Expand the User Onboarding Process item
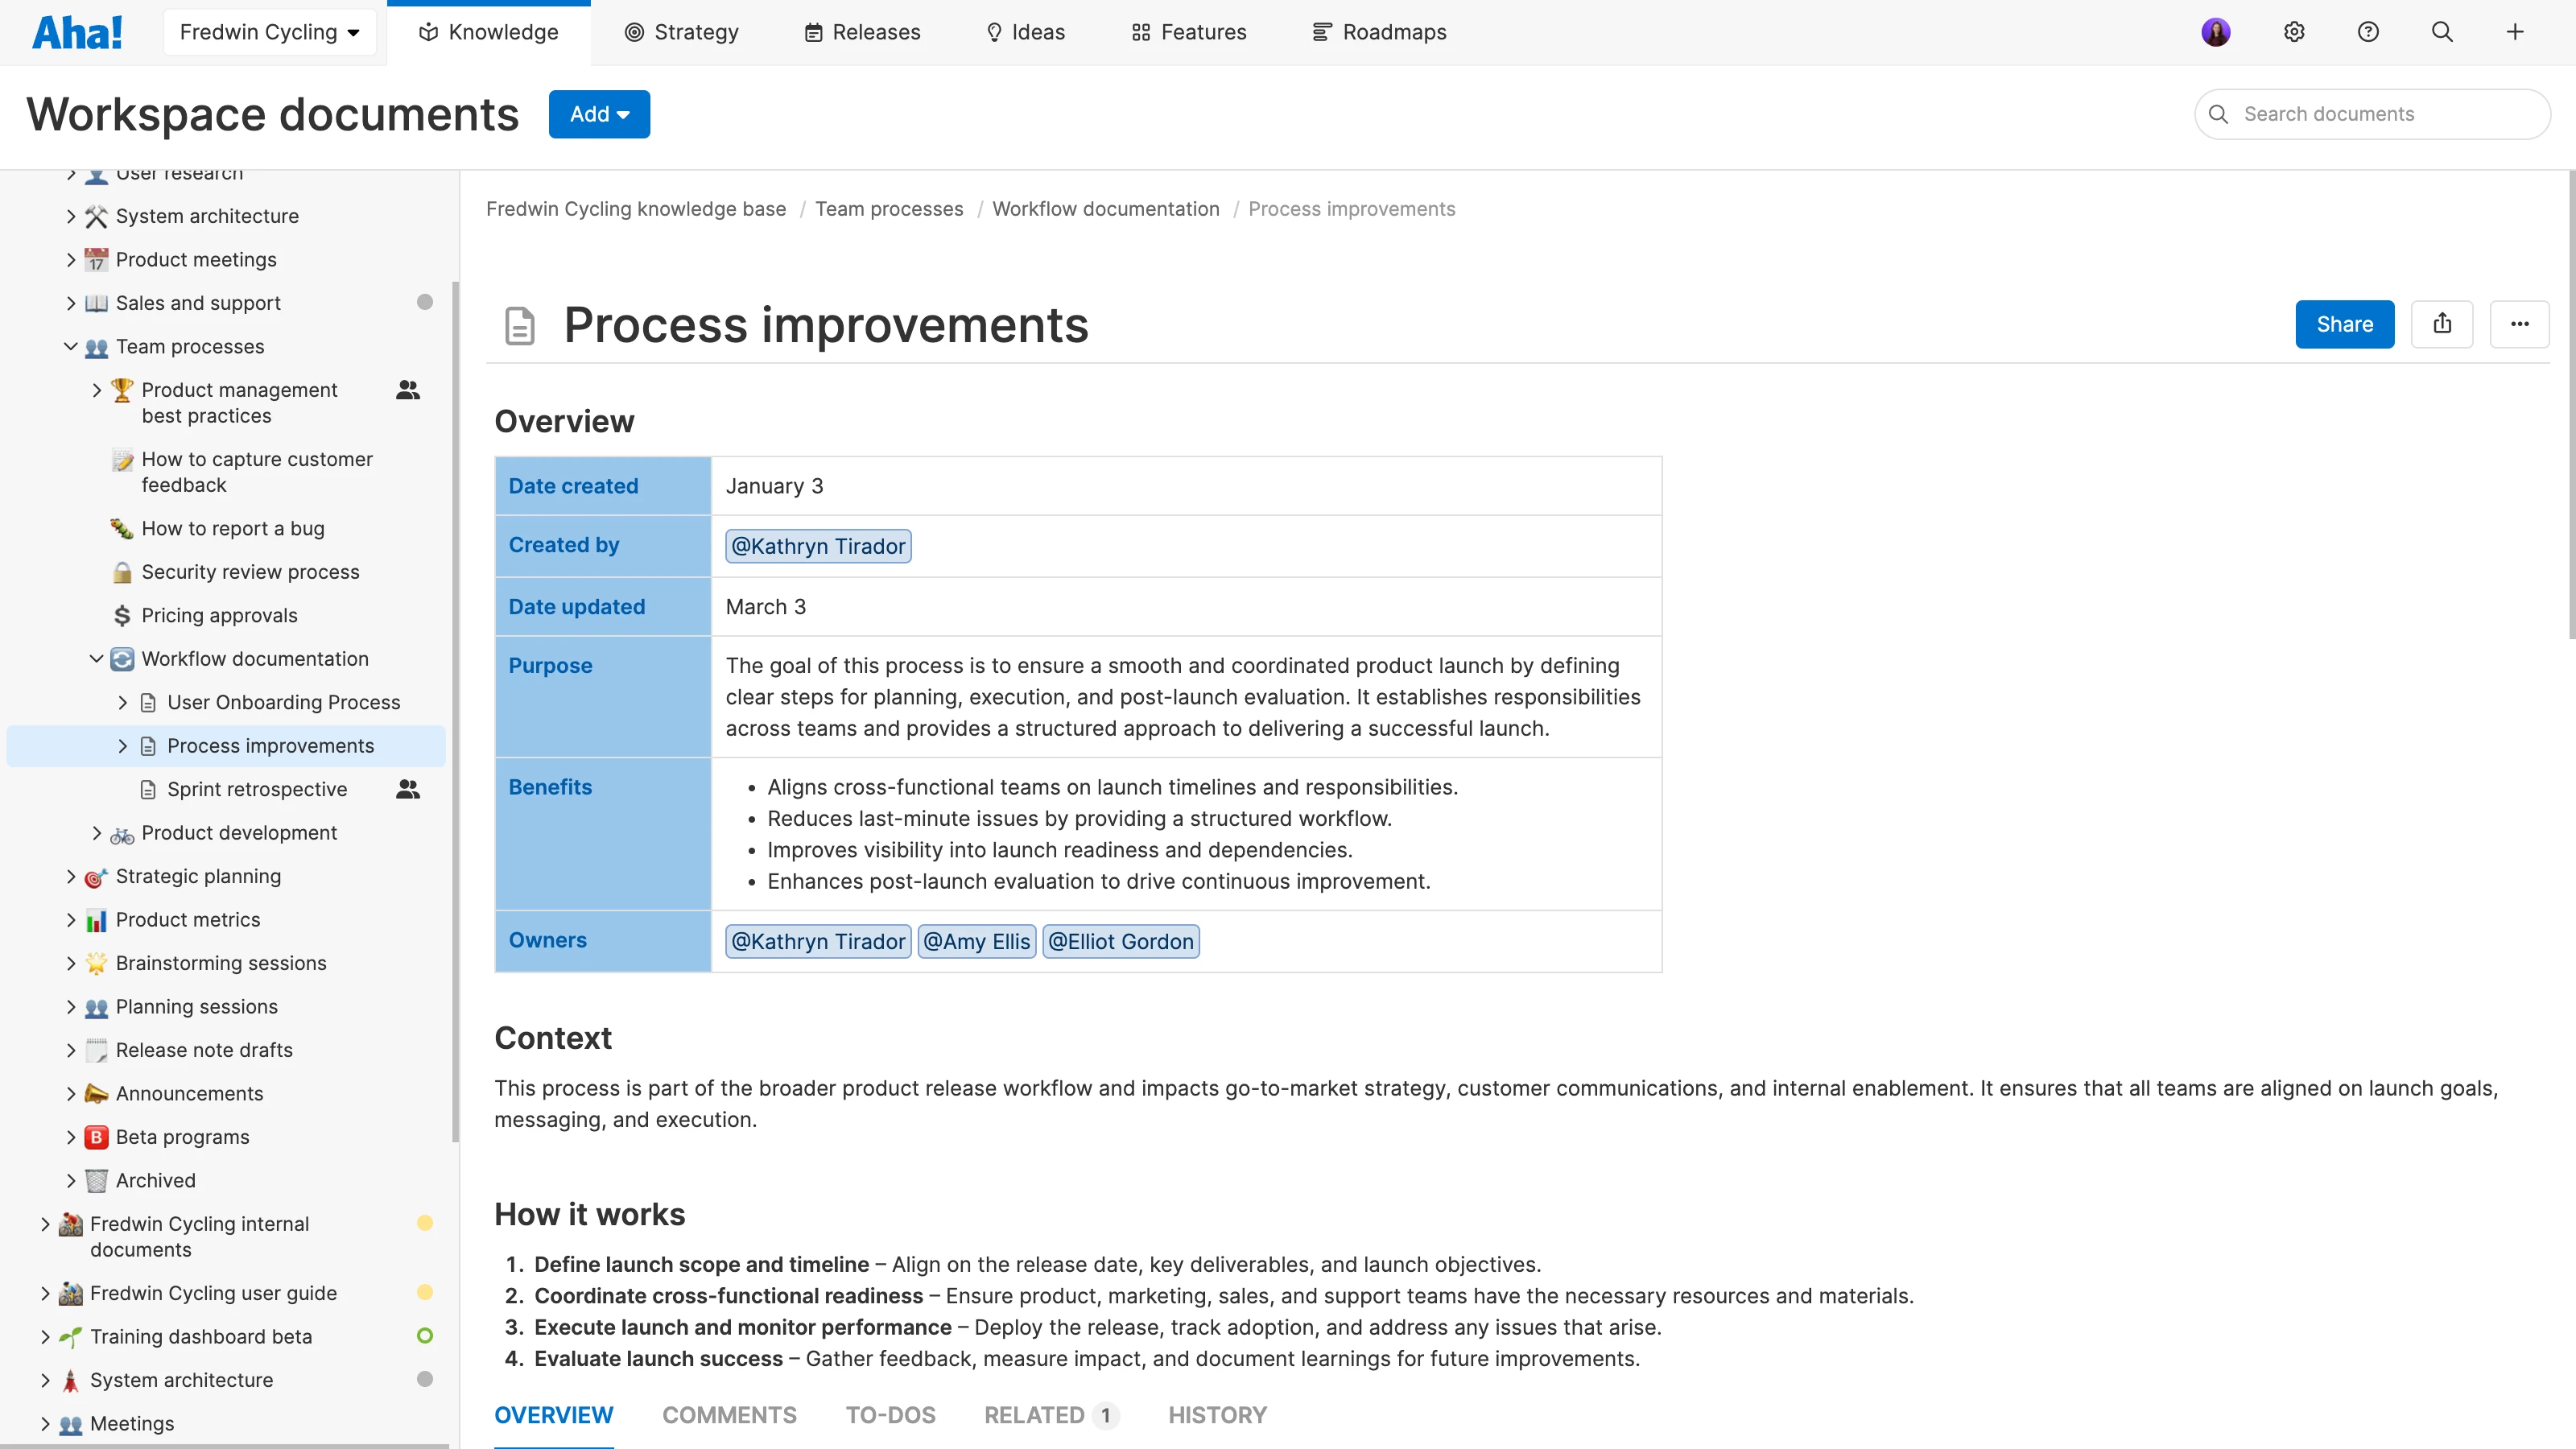This screenshot has height=1449, width=2576. [x=122, y=701]
